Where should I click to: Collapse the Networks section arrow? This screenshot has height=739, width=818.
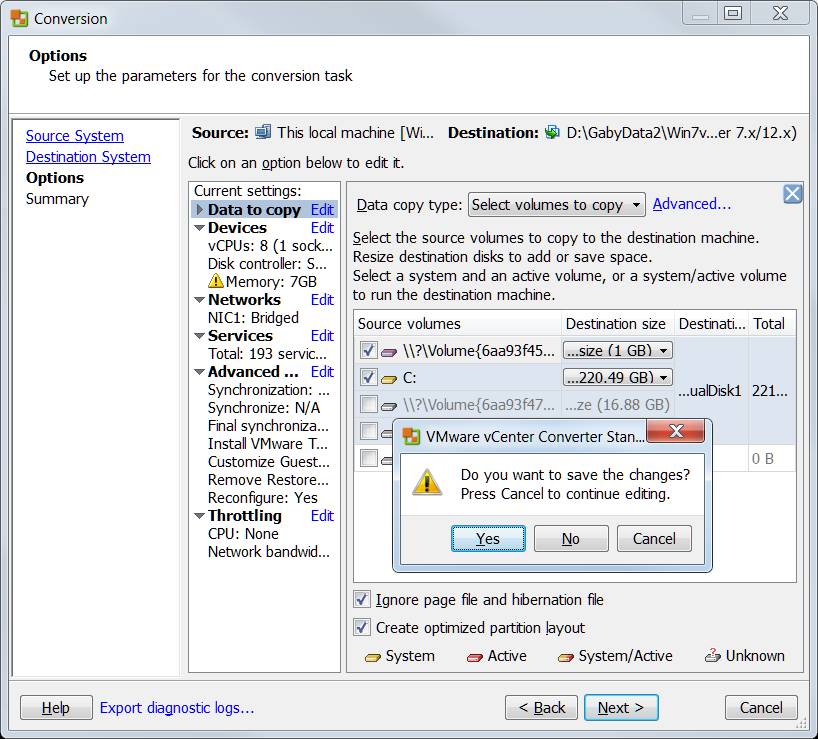[x=199, y=300]
